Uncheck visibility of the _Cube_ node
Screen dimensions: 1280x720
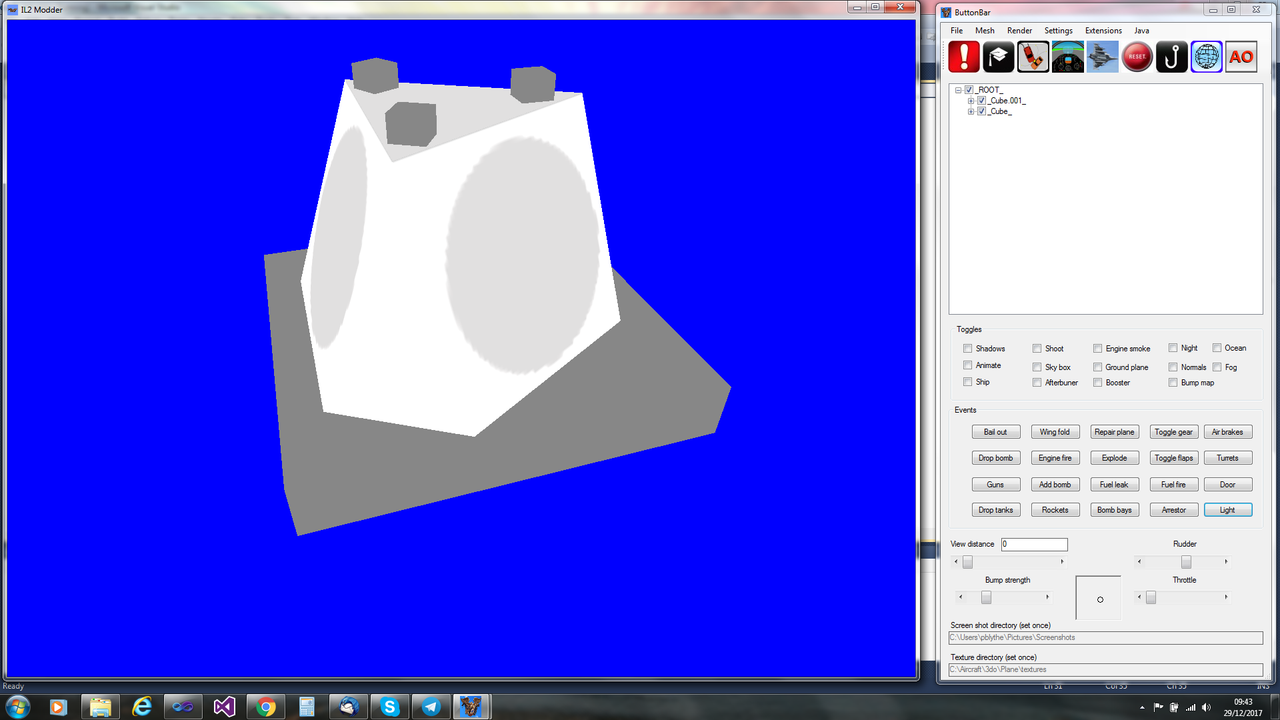[982, 111]
